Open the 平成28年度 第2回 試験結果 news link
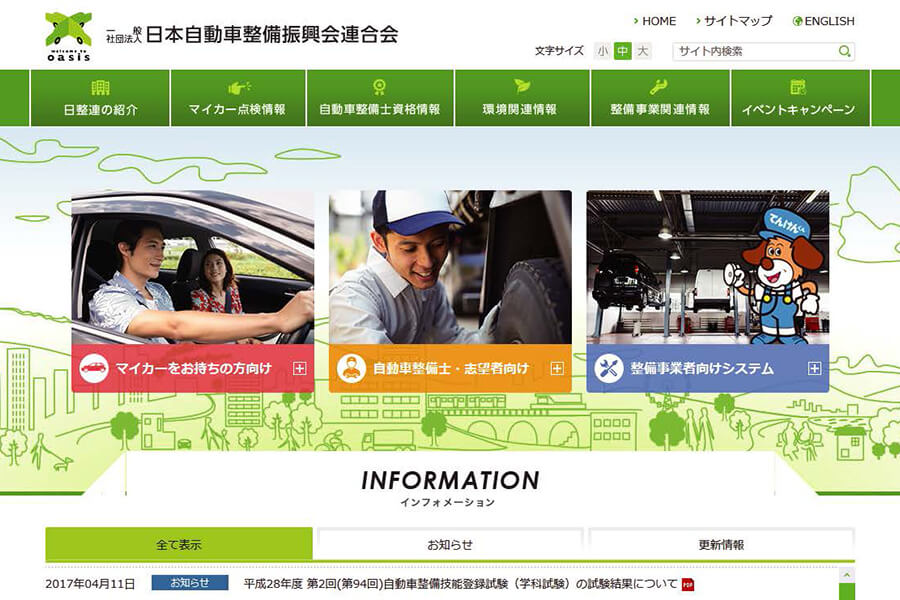Viewport: 900px width, 600px height. tap(460, 584)
